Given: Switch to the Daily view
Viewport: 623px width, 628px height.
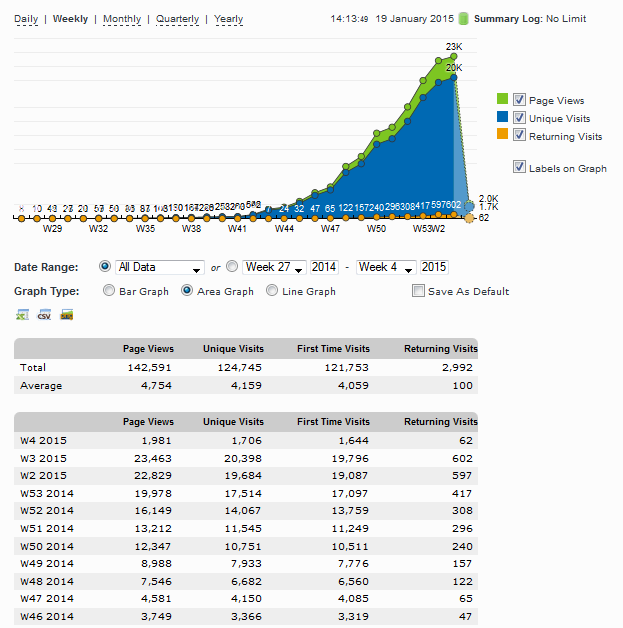Looking at the screenshot, I should pos(26,19).
